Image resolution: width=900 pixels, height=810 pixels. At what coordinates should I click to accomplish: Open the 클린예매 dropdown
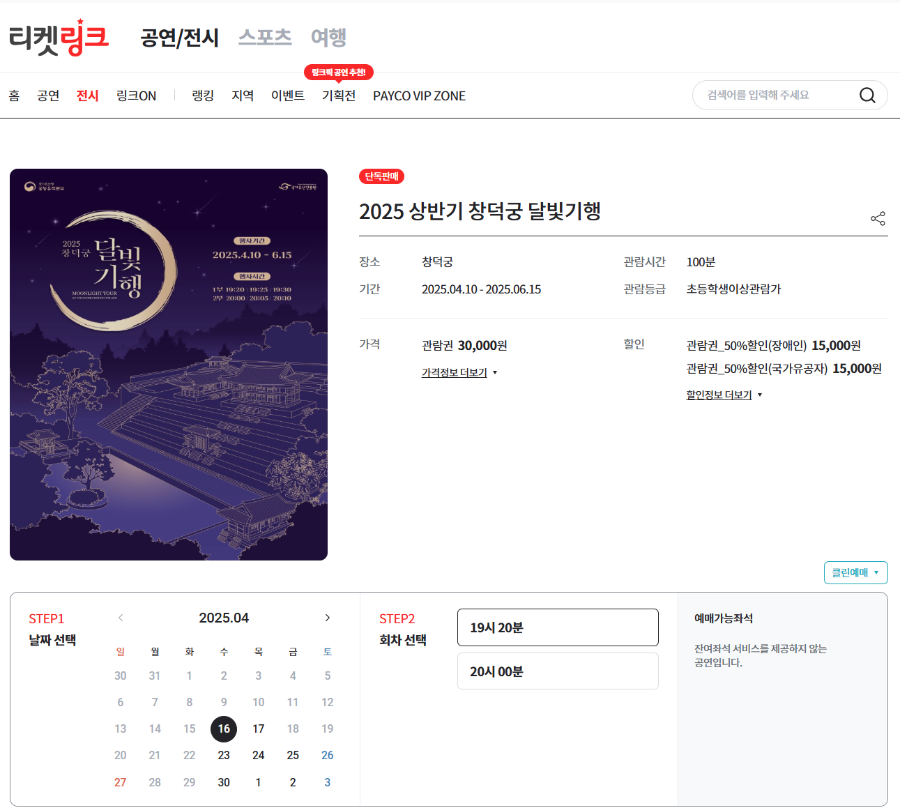click(x=855, y=573)
